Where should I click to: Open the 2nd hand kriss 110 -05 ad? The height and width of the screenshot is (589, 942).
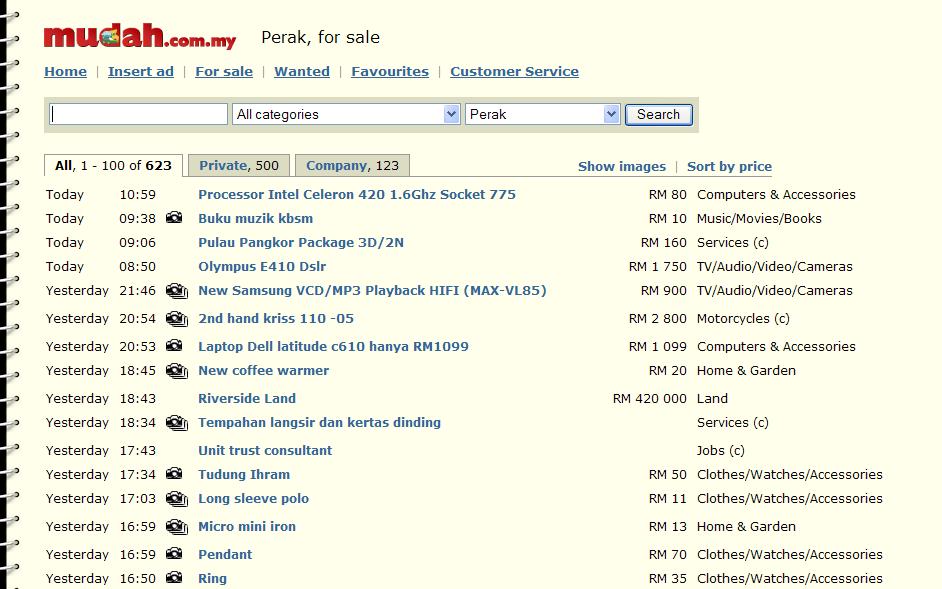[x=276, y=319]
